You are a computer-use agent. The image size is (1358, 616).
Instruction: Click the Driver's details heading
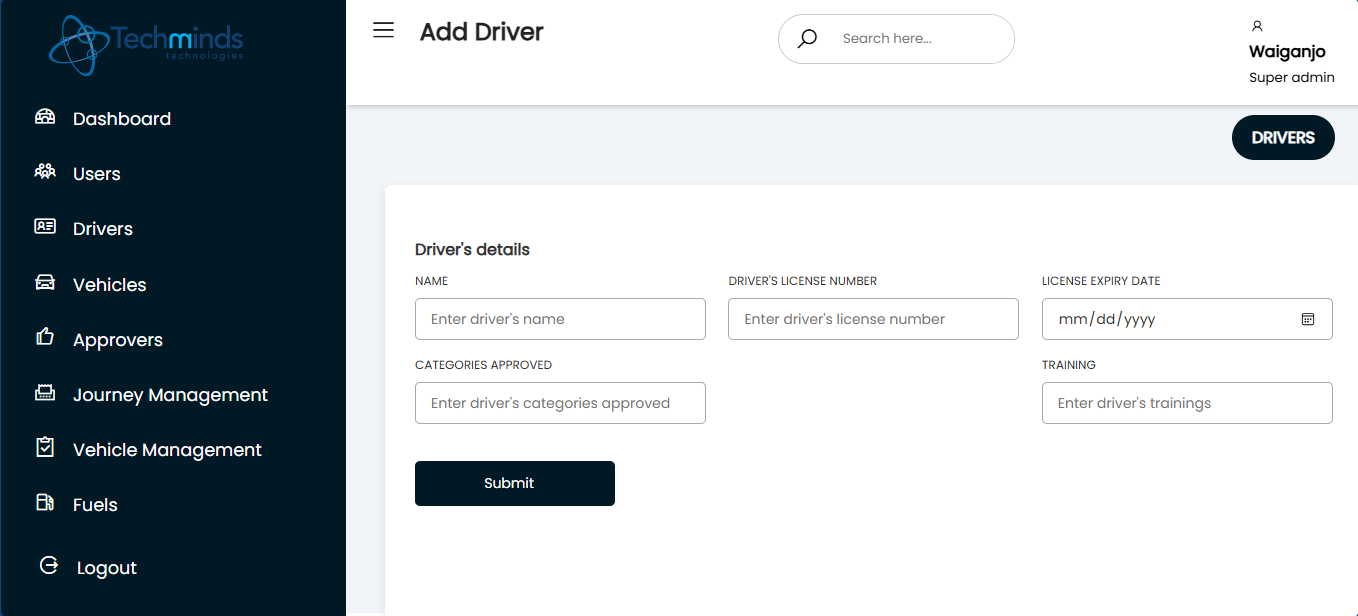(x=472, y=249)
